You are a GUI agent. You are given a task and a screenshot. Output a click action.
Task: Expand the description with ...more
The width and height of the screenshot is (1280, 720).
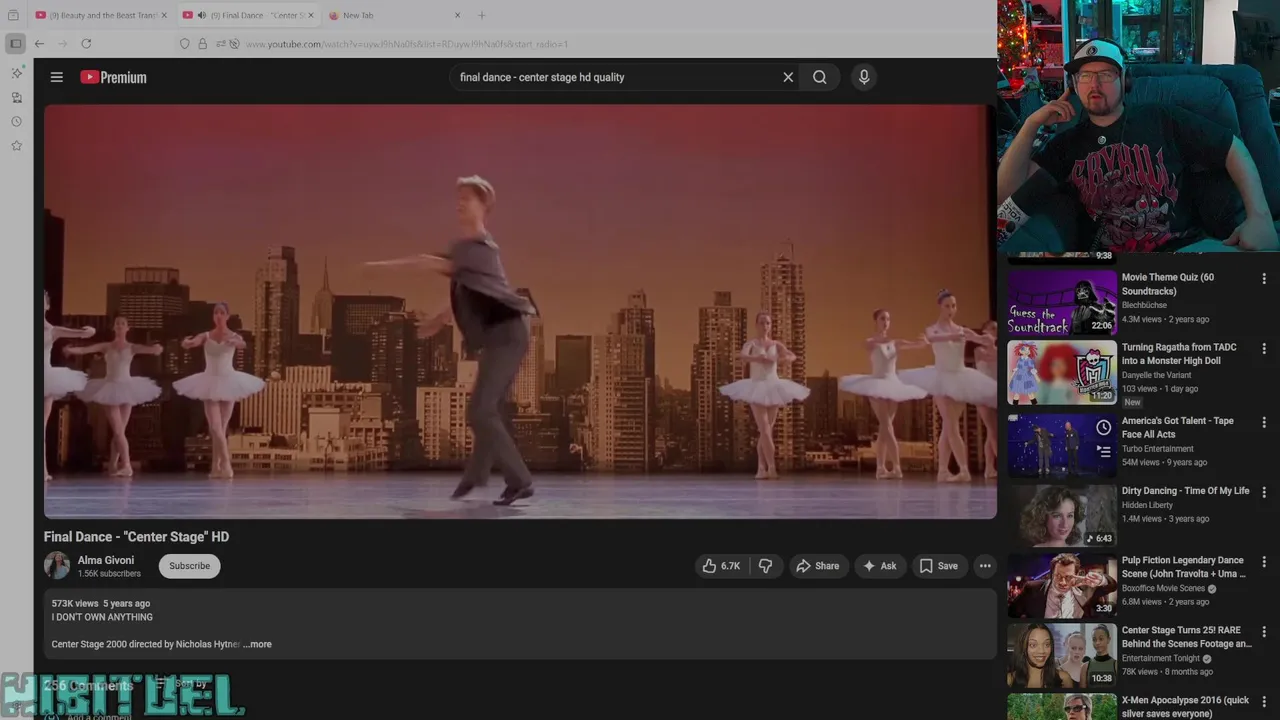coord(258,644)
